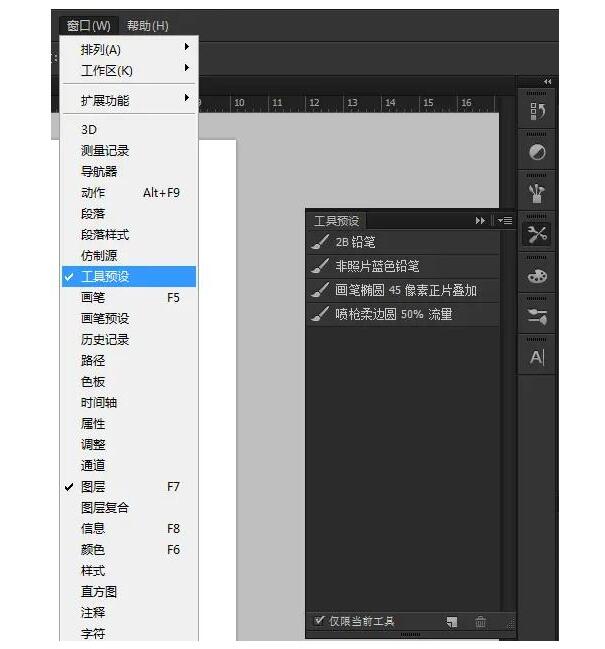The image size is (605, 649).
Task: Select the 2B 铅笔 preset
Action: point(403,242)
